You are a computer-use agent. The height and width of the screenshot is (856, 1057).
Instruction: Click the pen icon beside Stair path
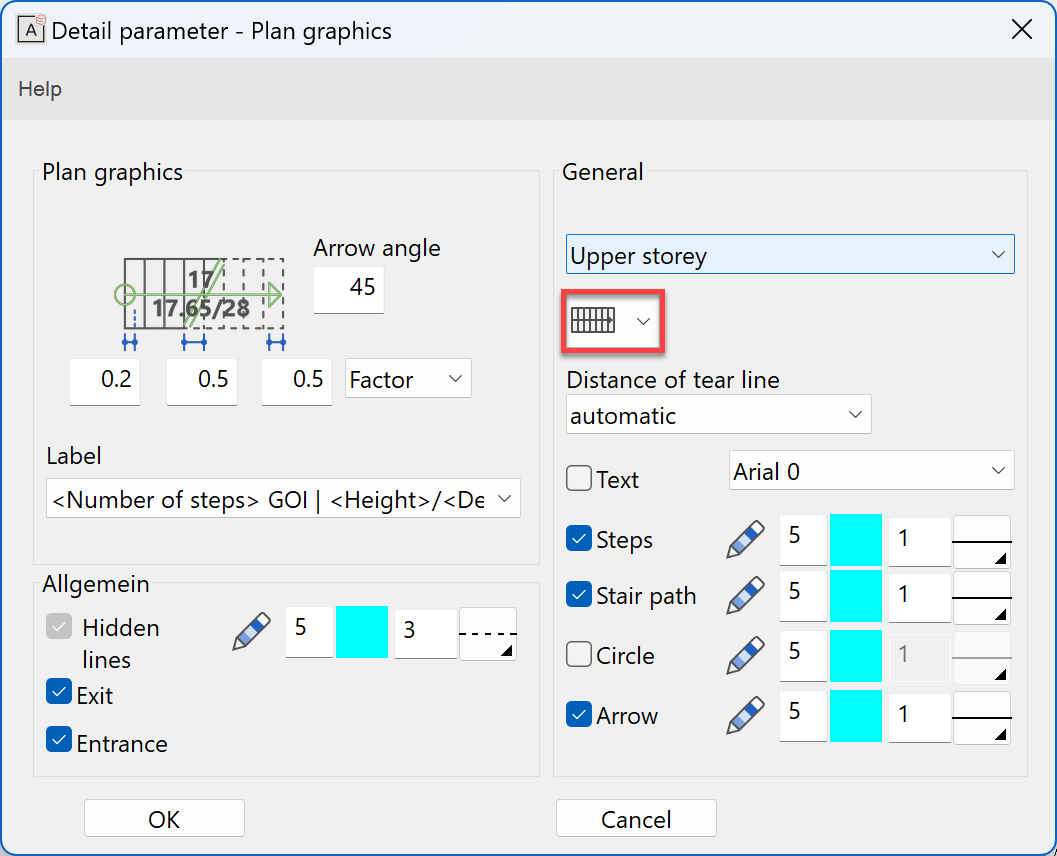coord(744,595)
